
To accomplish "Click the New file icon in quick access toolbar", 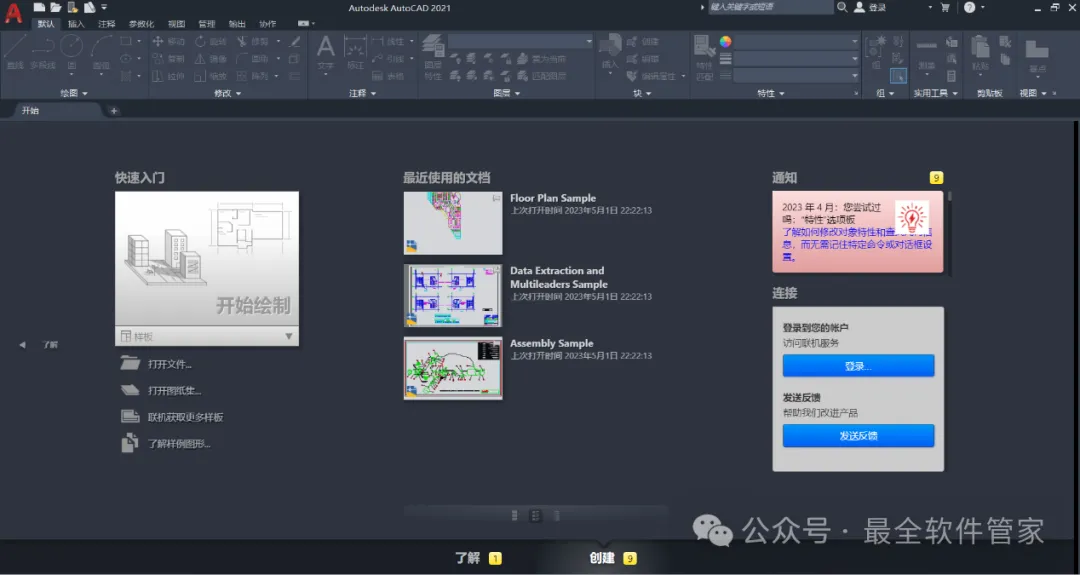I will [39, 8].
